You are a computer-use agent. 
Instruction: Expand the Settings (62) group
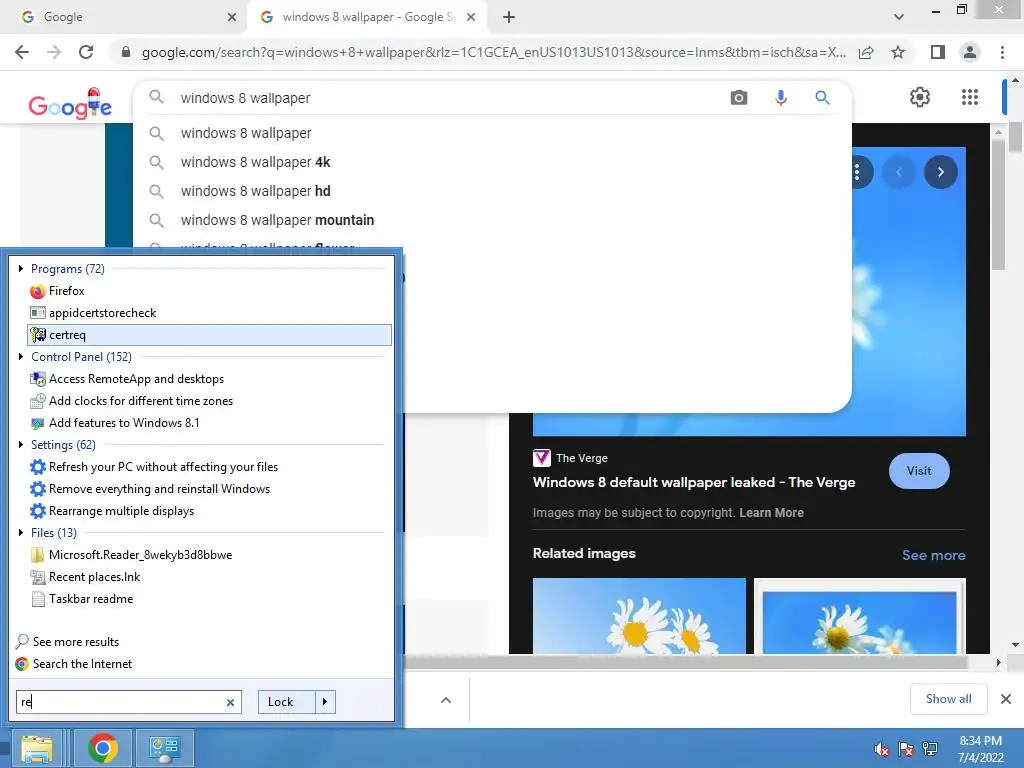click(x=21, y=445)
